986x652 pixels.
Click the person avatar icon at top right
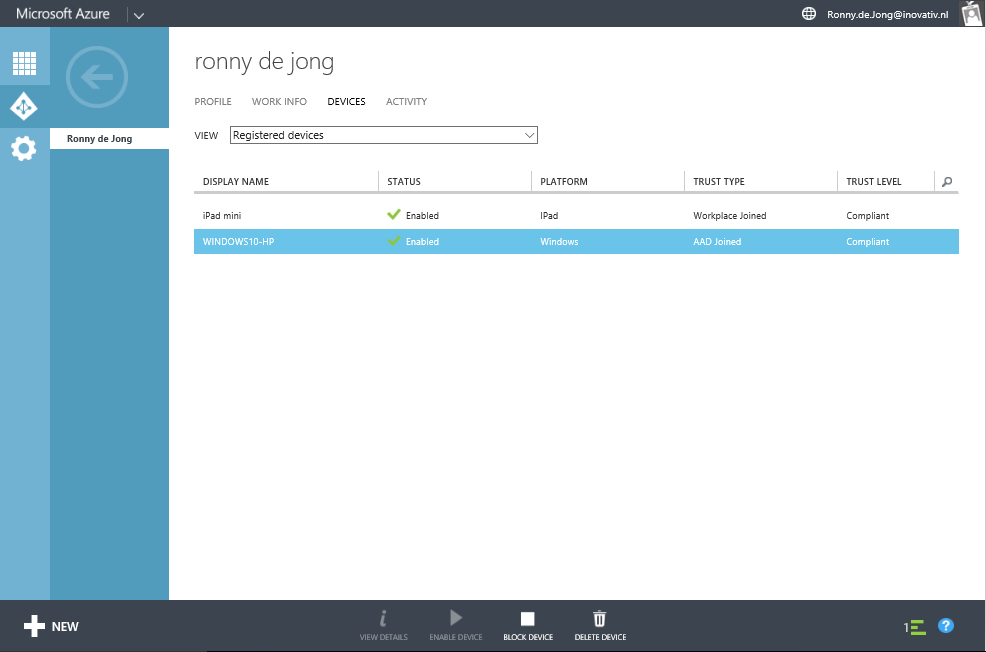pos(969,14)
